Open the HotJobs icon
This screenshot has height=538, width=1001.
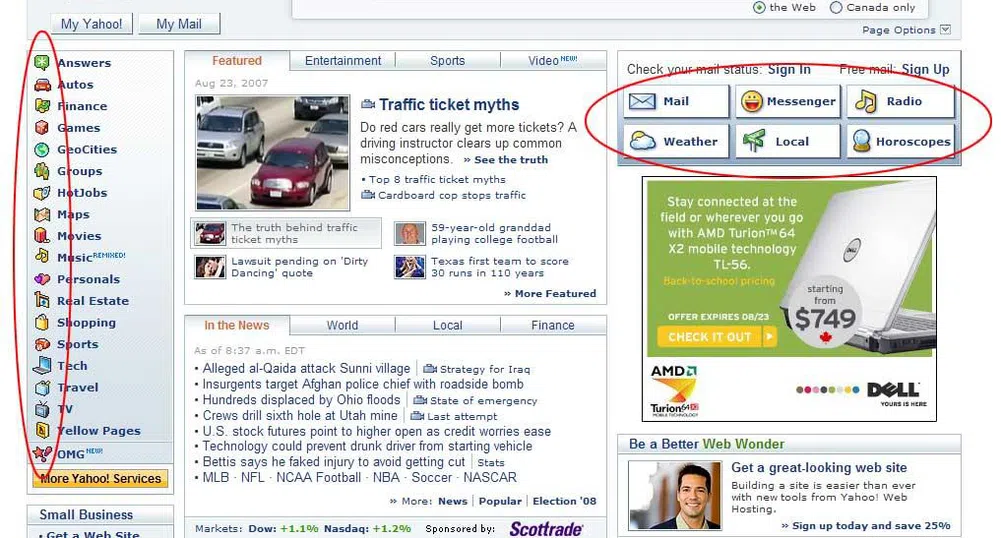(x=42, y=193)
